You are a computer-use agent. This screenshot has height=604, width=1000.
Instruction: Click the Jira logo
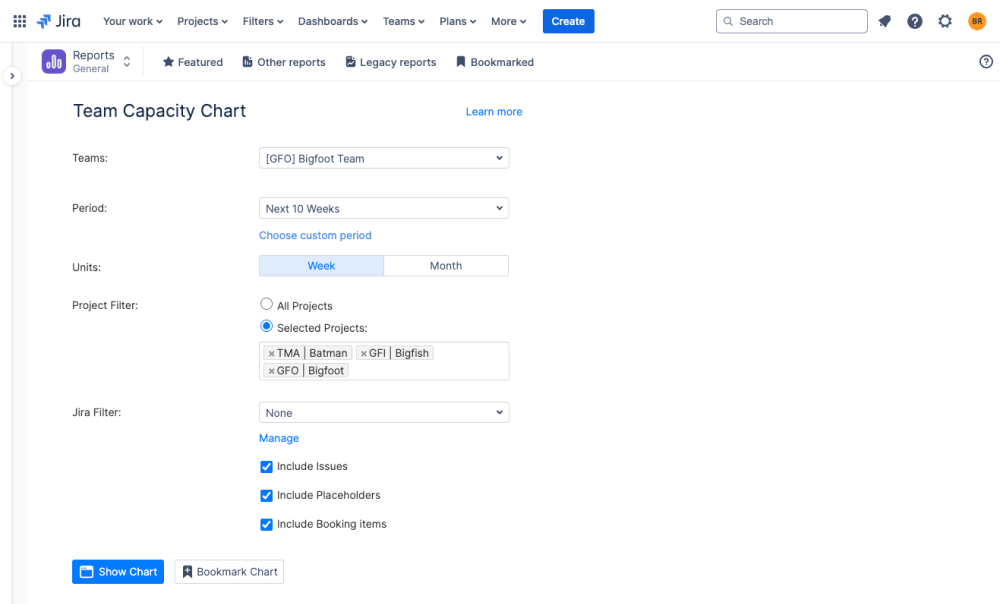[59, 21]
